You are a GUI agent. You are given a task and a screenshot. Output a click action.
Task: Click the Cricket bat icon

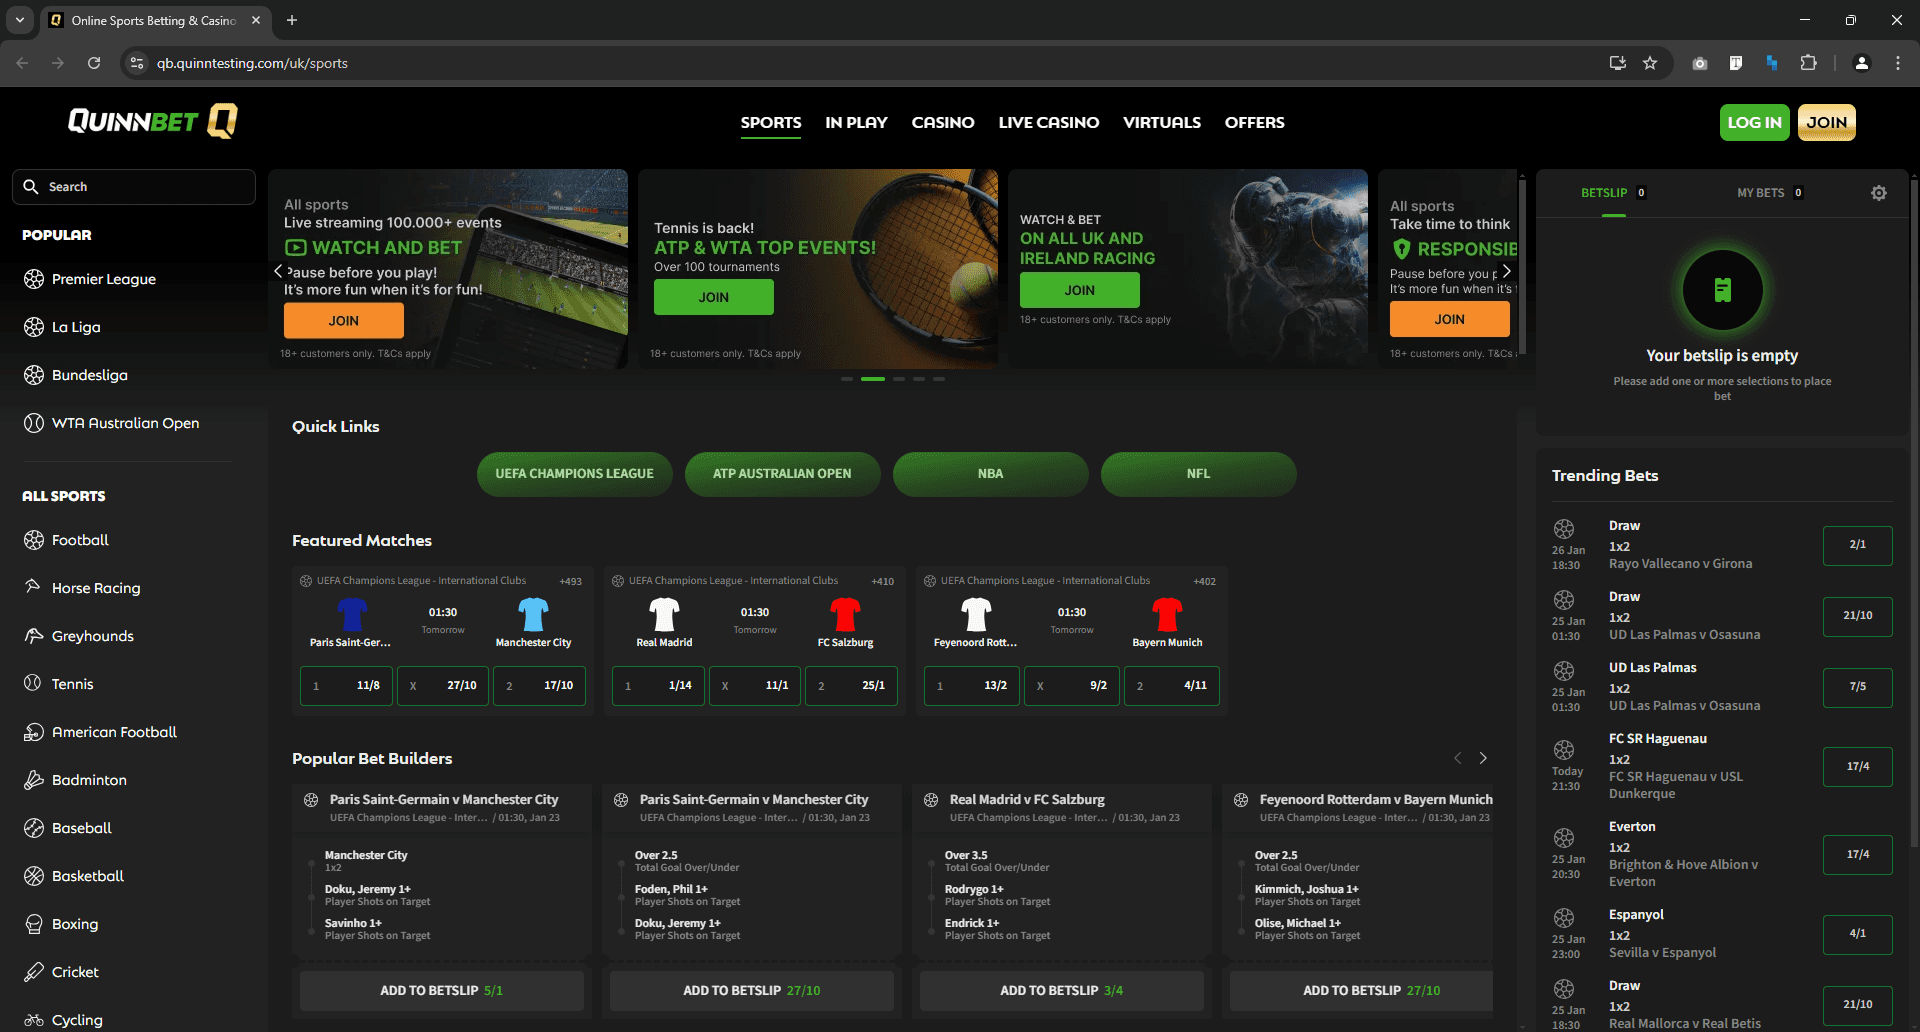tap(34, 972)
